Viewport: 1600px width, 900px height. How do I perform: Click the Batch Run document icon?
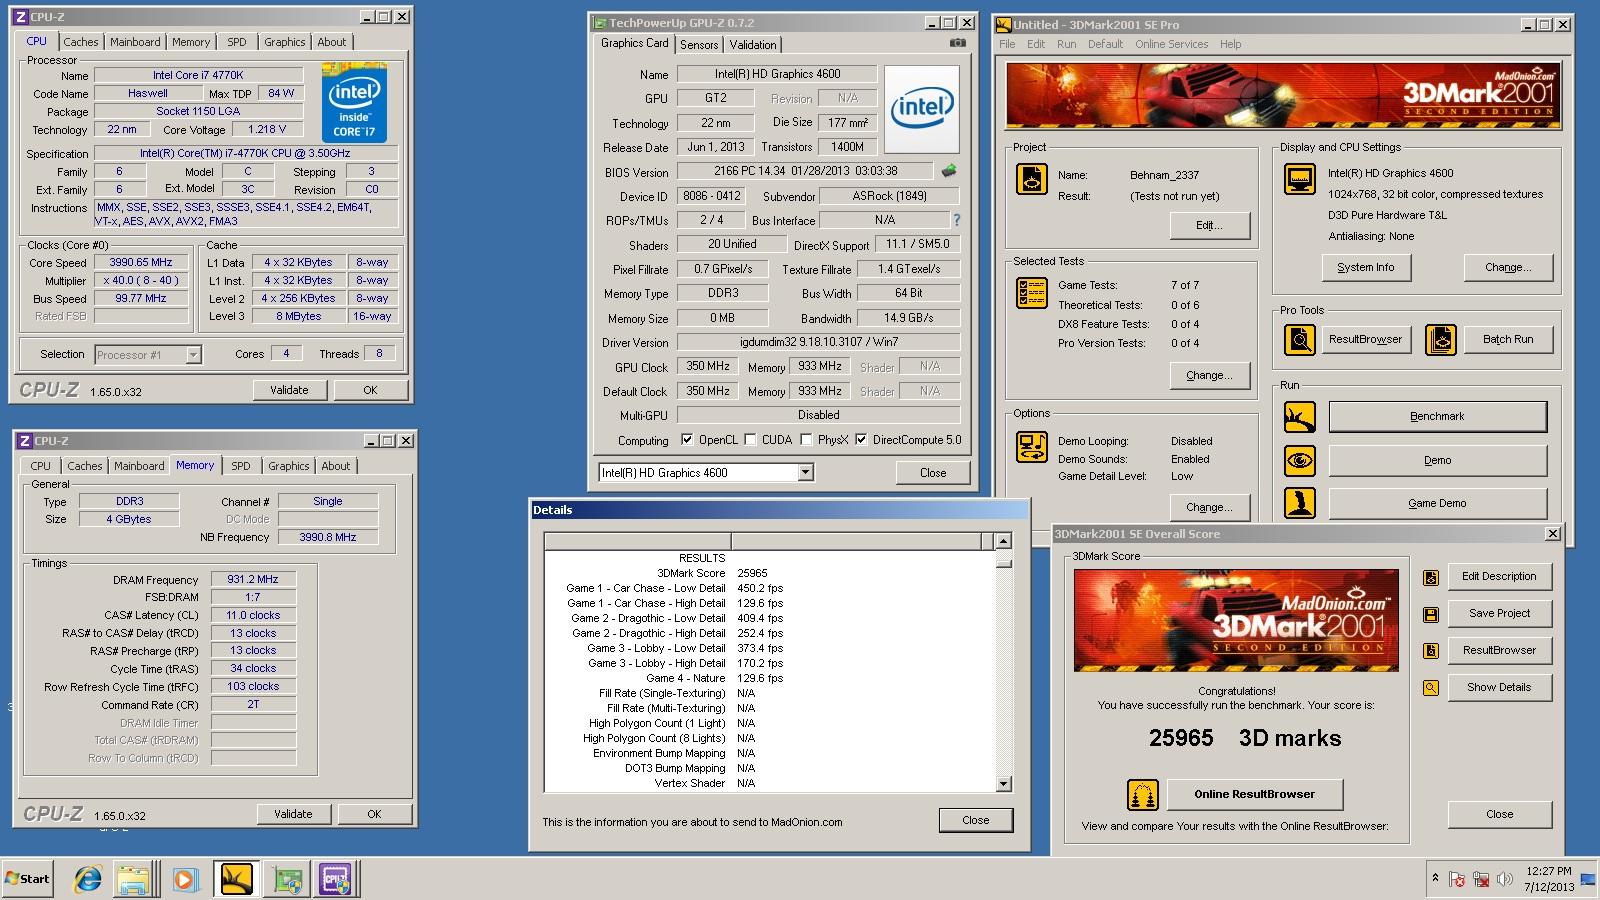[x=1441, y=340]
